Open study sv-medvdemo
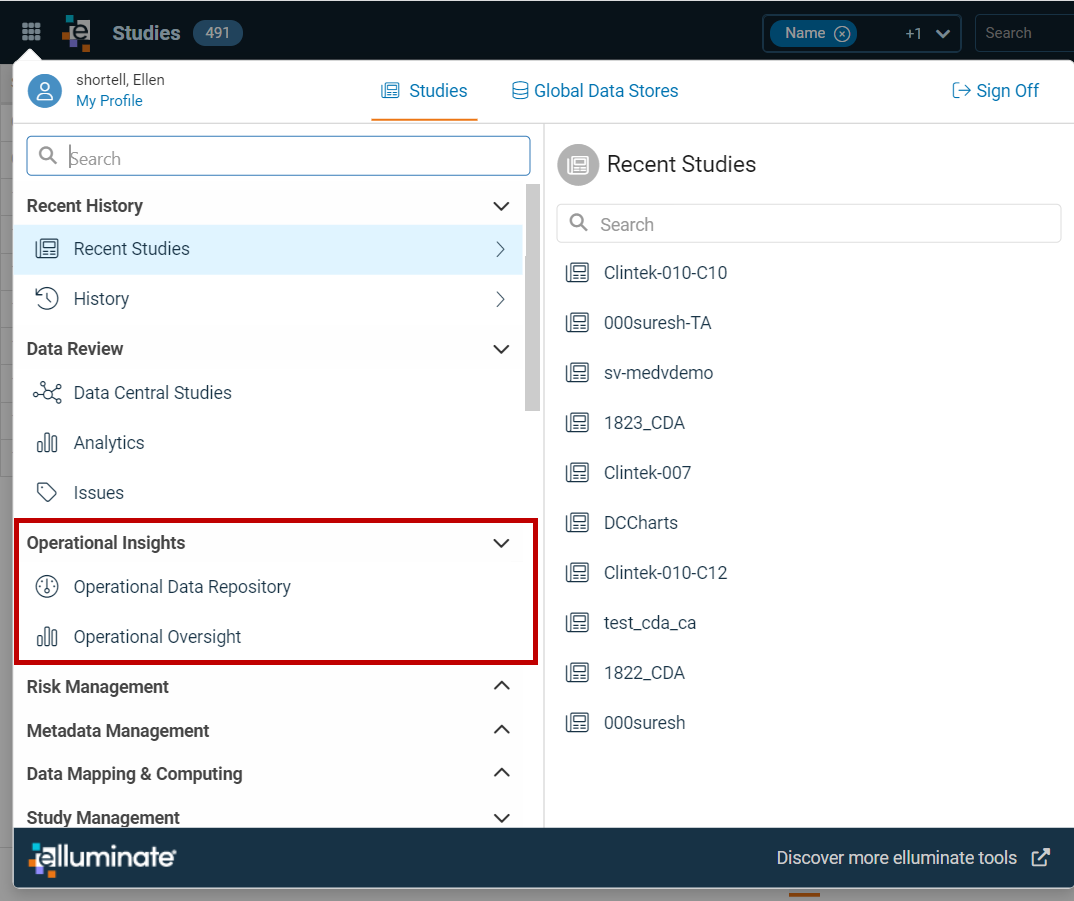1074x901 pixels. pyautogui.click(x=658, y=373)
